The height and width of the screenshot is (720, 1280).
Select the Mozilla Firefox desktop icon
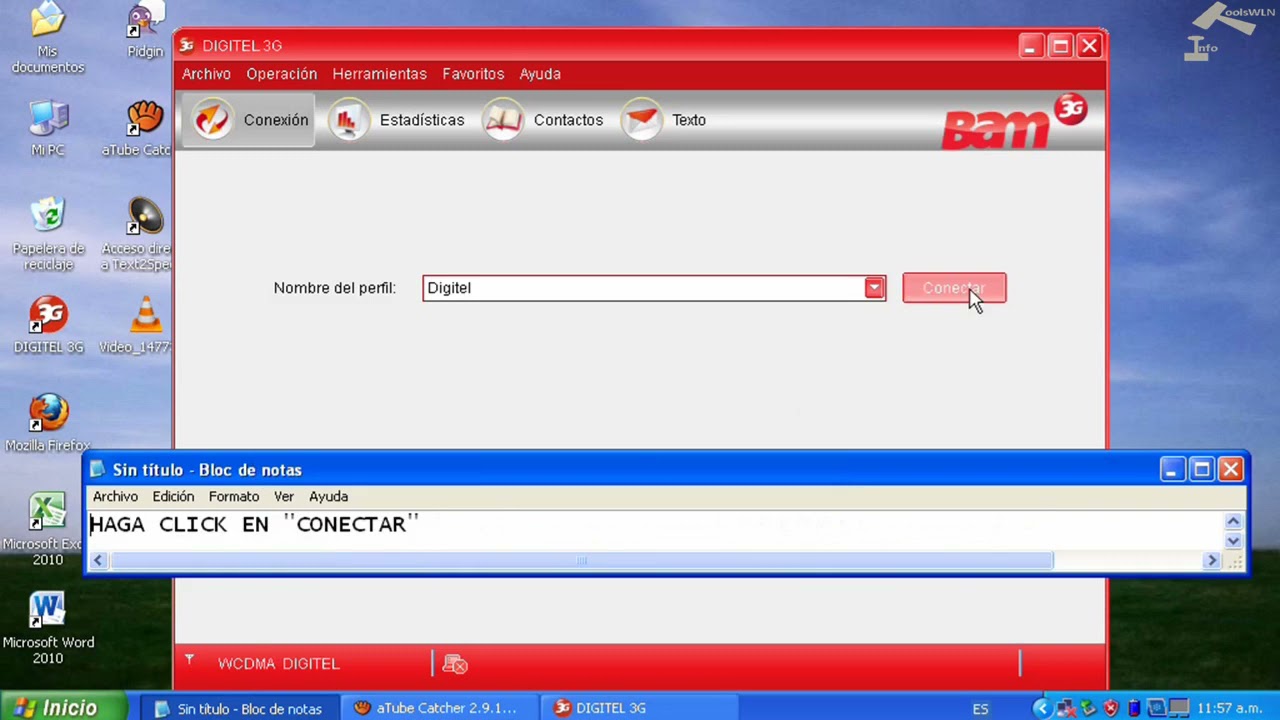point(48,422)
